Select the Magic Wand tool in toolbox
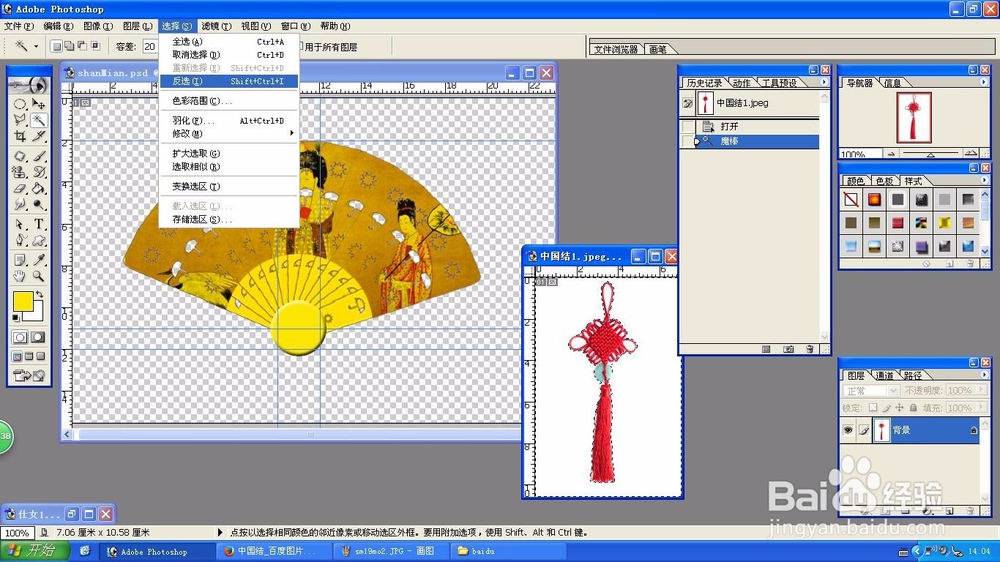 pos(39,120)
